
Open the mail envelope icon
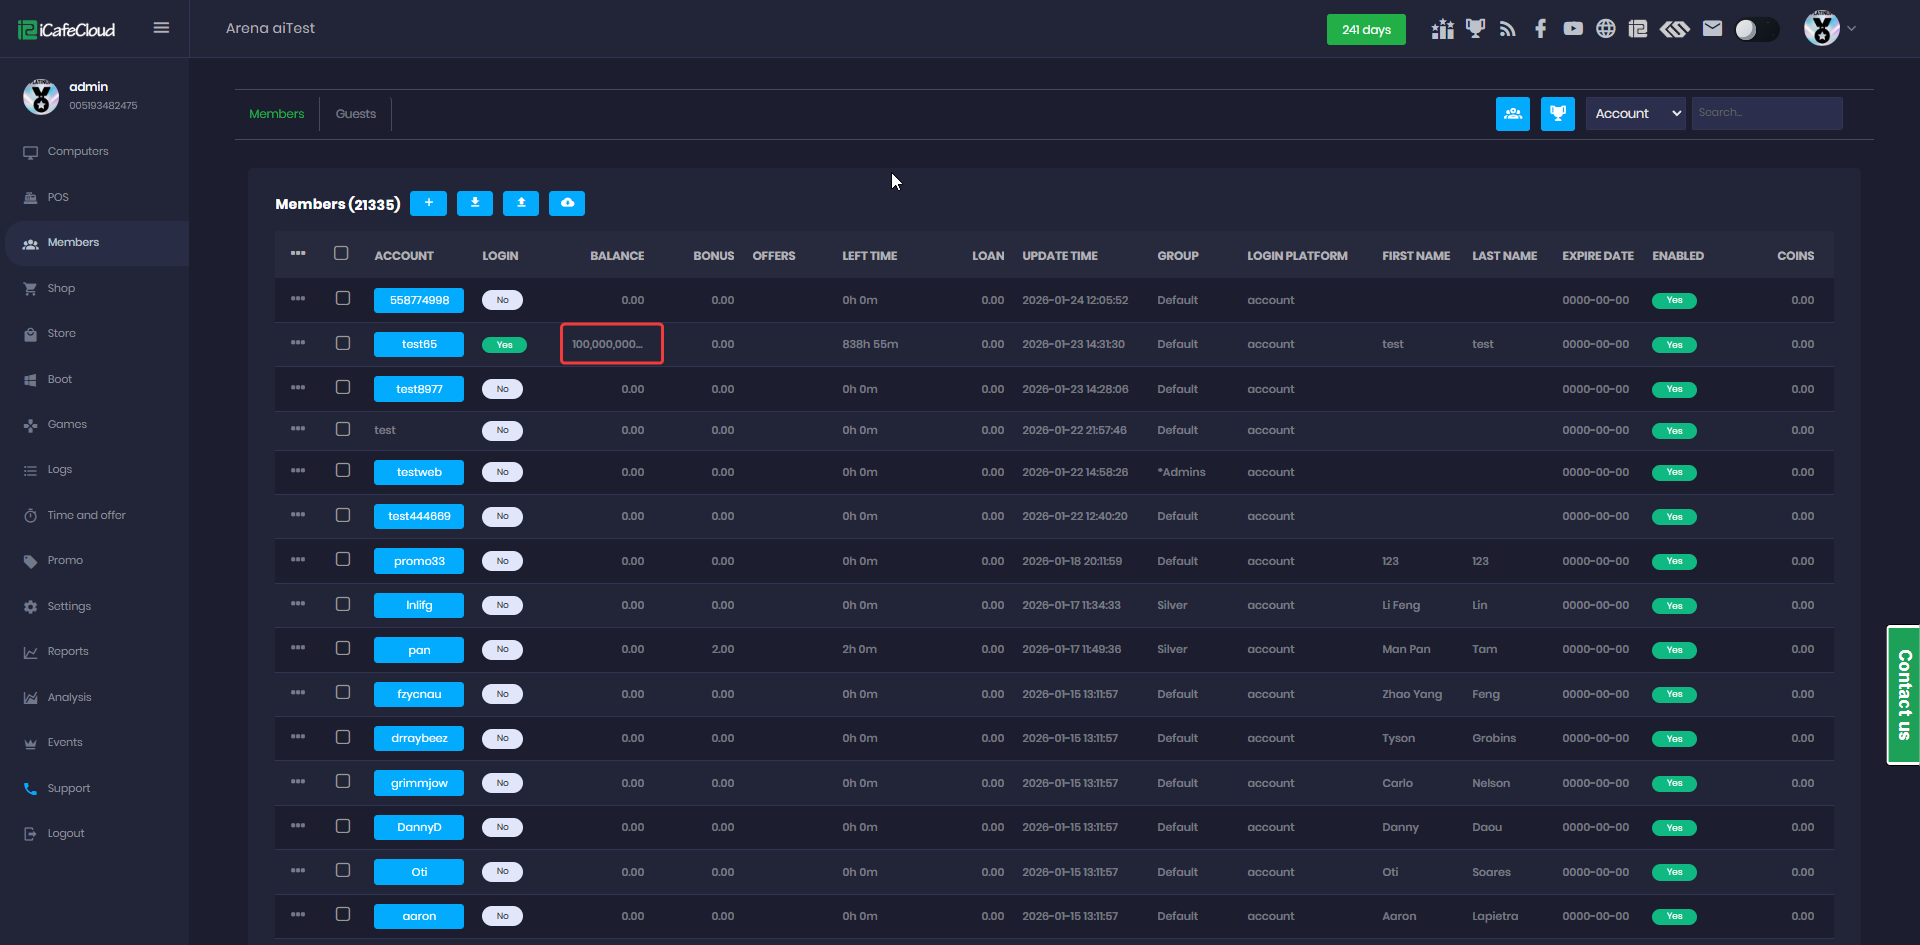(x=1712, y=29)
